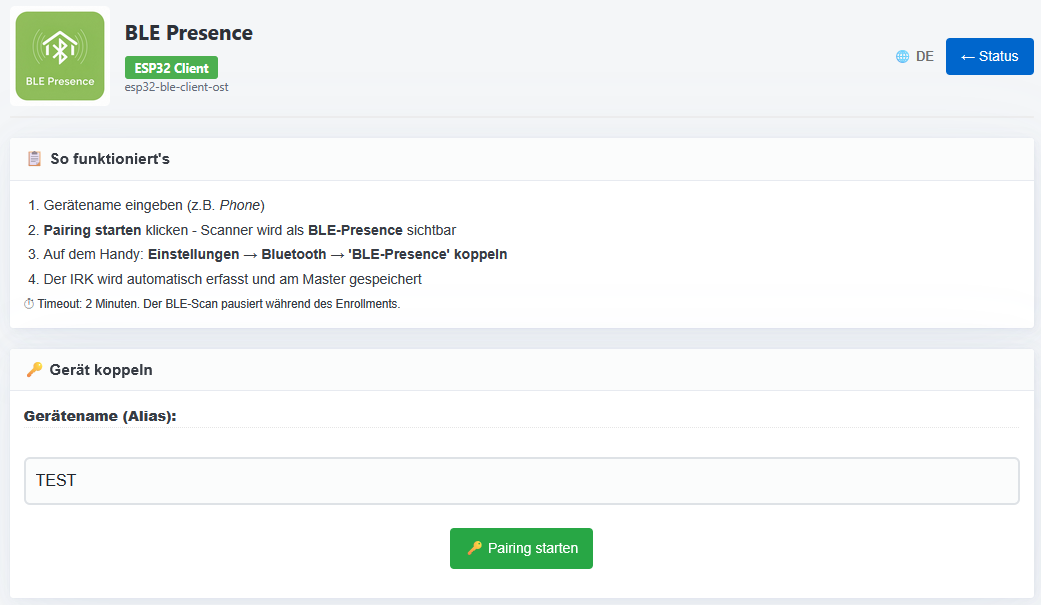Click the BLE Presence page title
The width and height of the screenshot is (1041, 605).
pos(189,33)
